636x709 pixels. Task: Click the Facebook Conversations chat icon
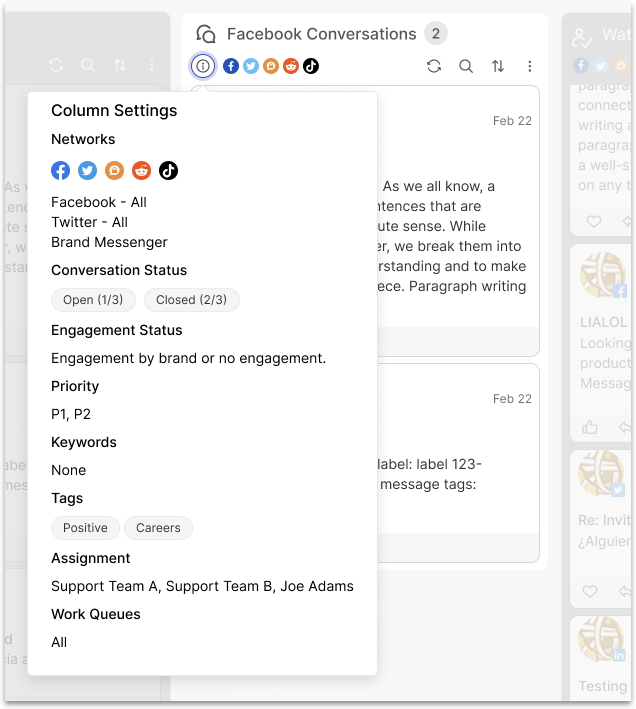[x=206, y=34]
